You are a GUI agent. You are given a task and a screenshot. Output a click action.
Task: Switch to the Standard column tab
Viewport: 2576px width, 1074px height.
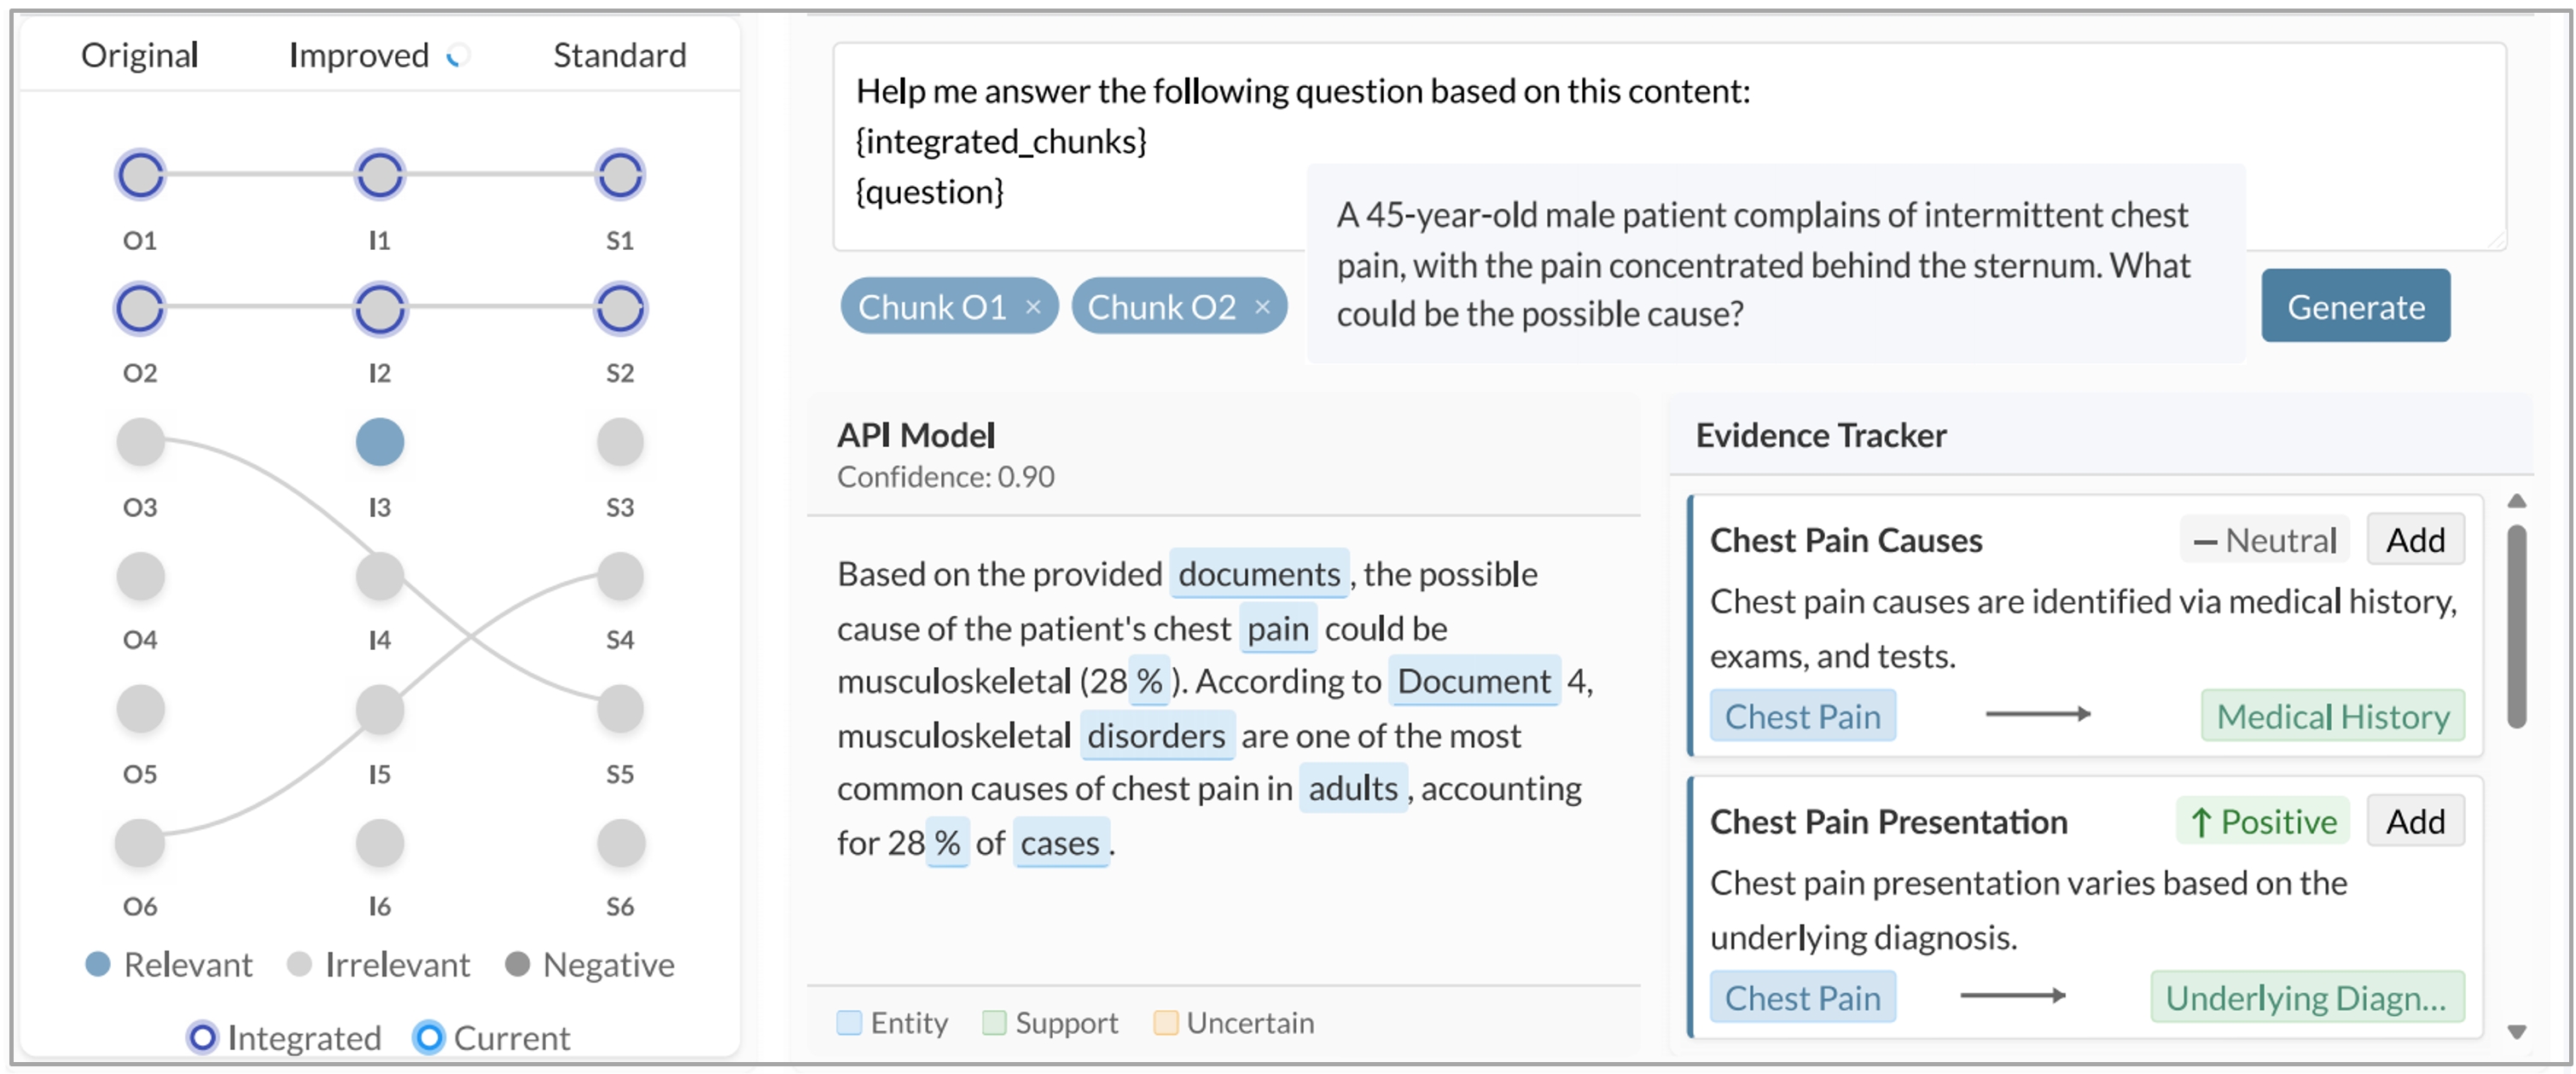pyautogui.click(x=620, y=55)
